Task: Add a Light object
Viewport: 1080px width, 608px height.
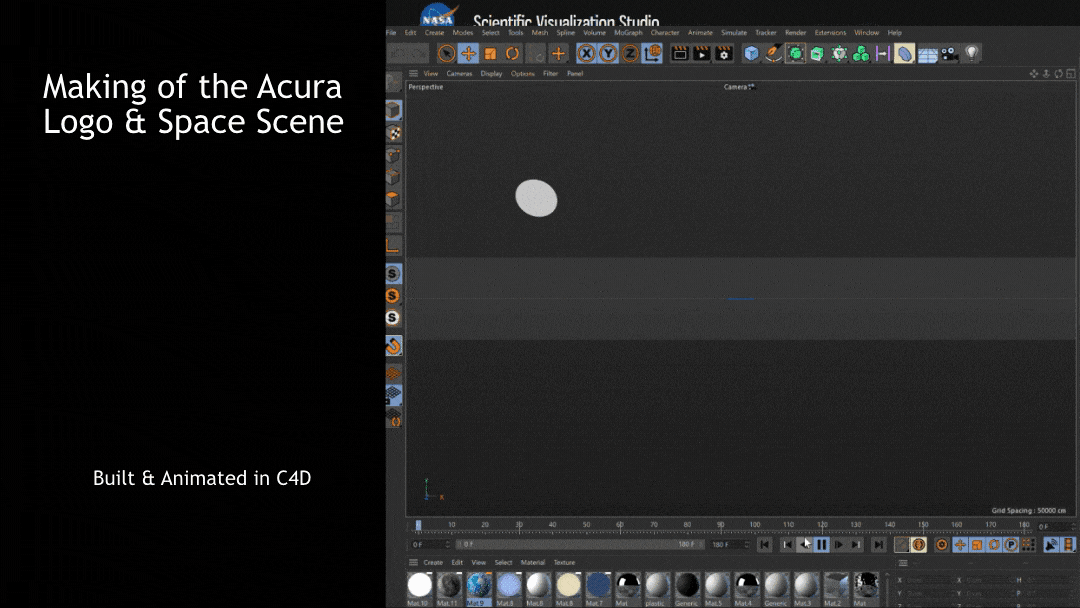Action: [972, 54]
